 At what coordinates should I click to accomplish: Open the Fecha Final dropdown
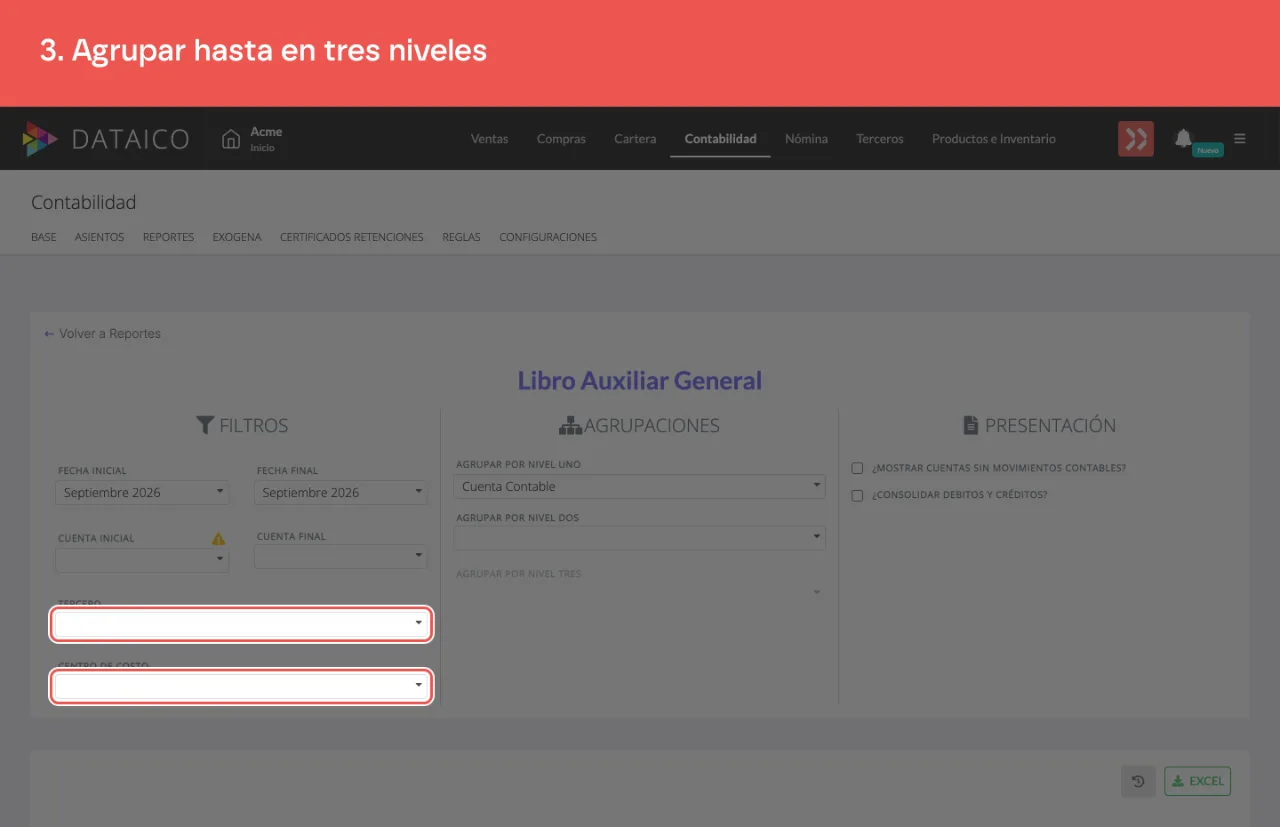(341, 493)
